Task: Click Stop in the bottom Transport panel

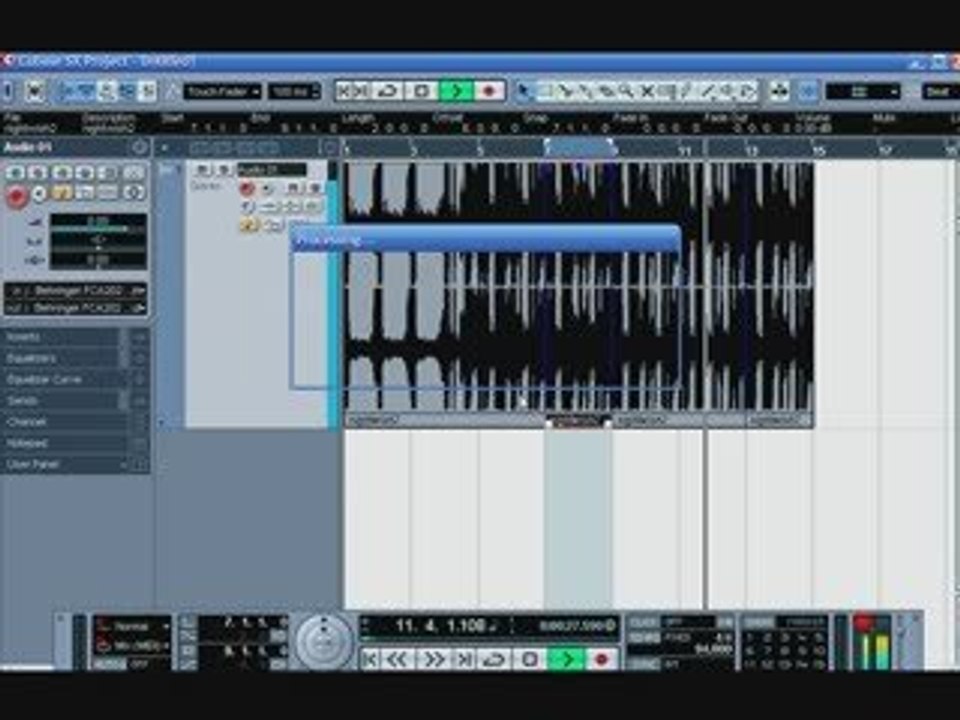Action: point(530,659)
